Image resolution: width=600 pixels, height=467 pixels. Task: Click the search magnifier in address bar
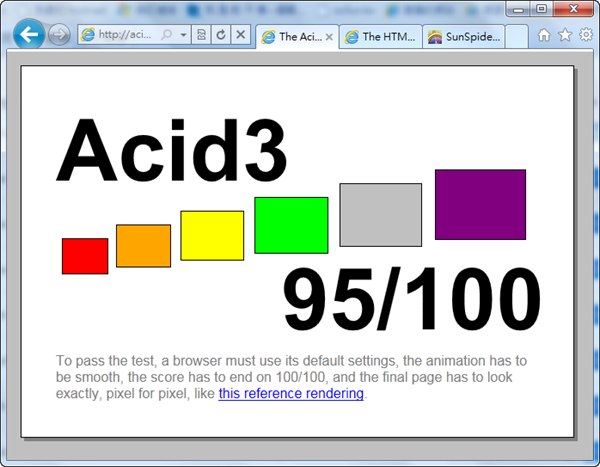tap(166, 35)
